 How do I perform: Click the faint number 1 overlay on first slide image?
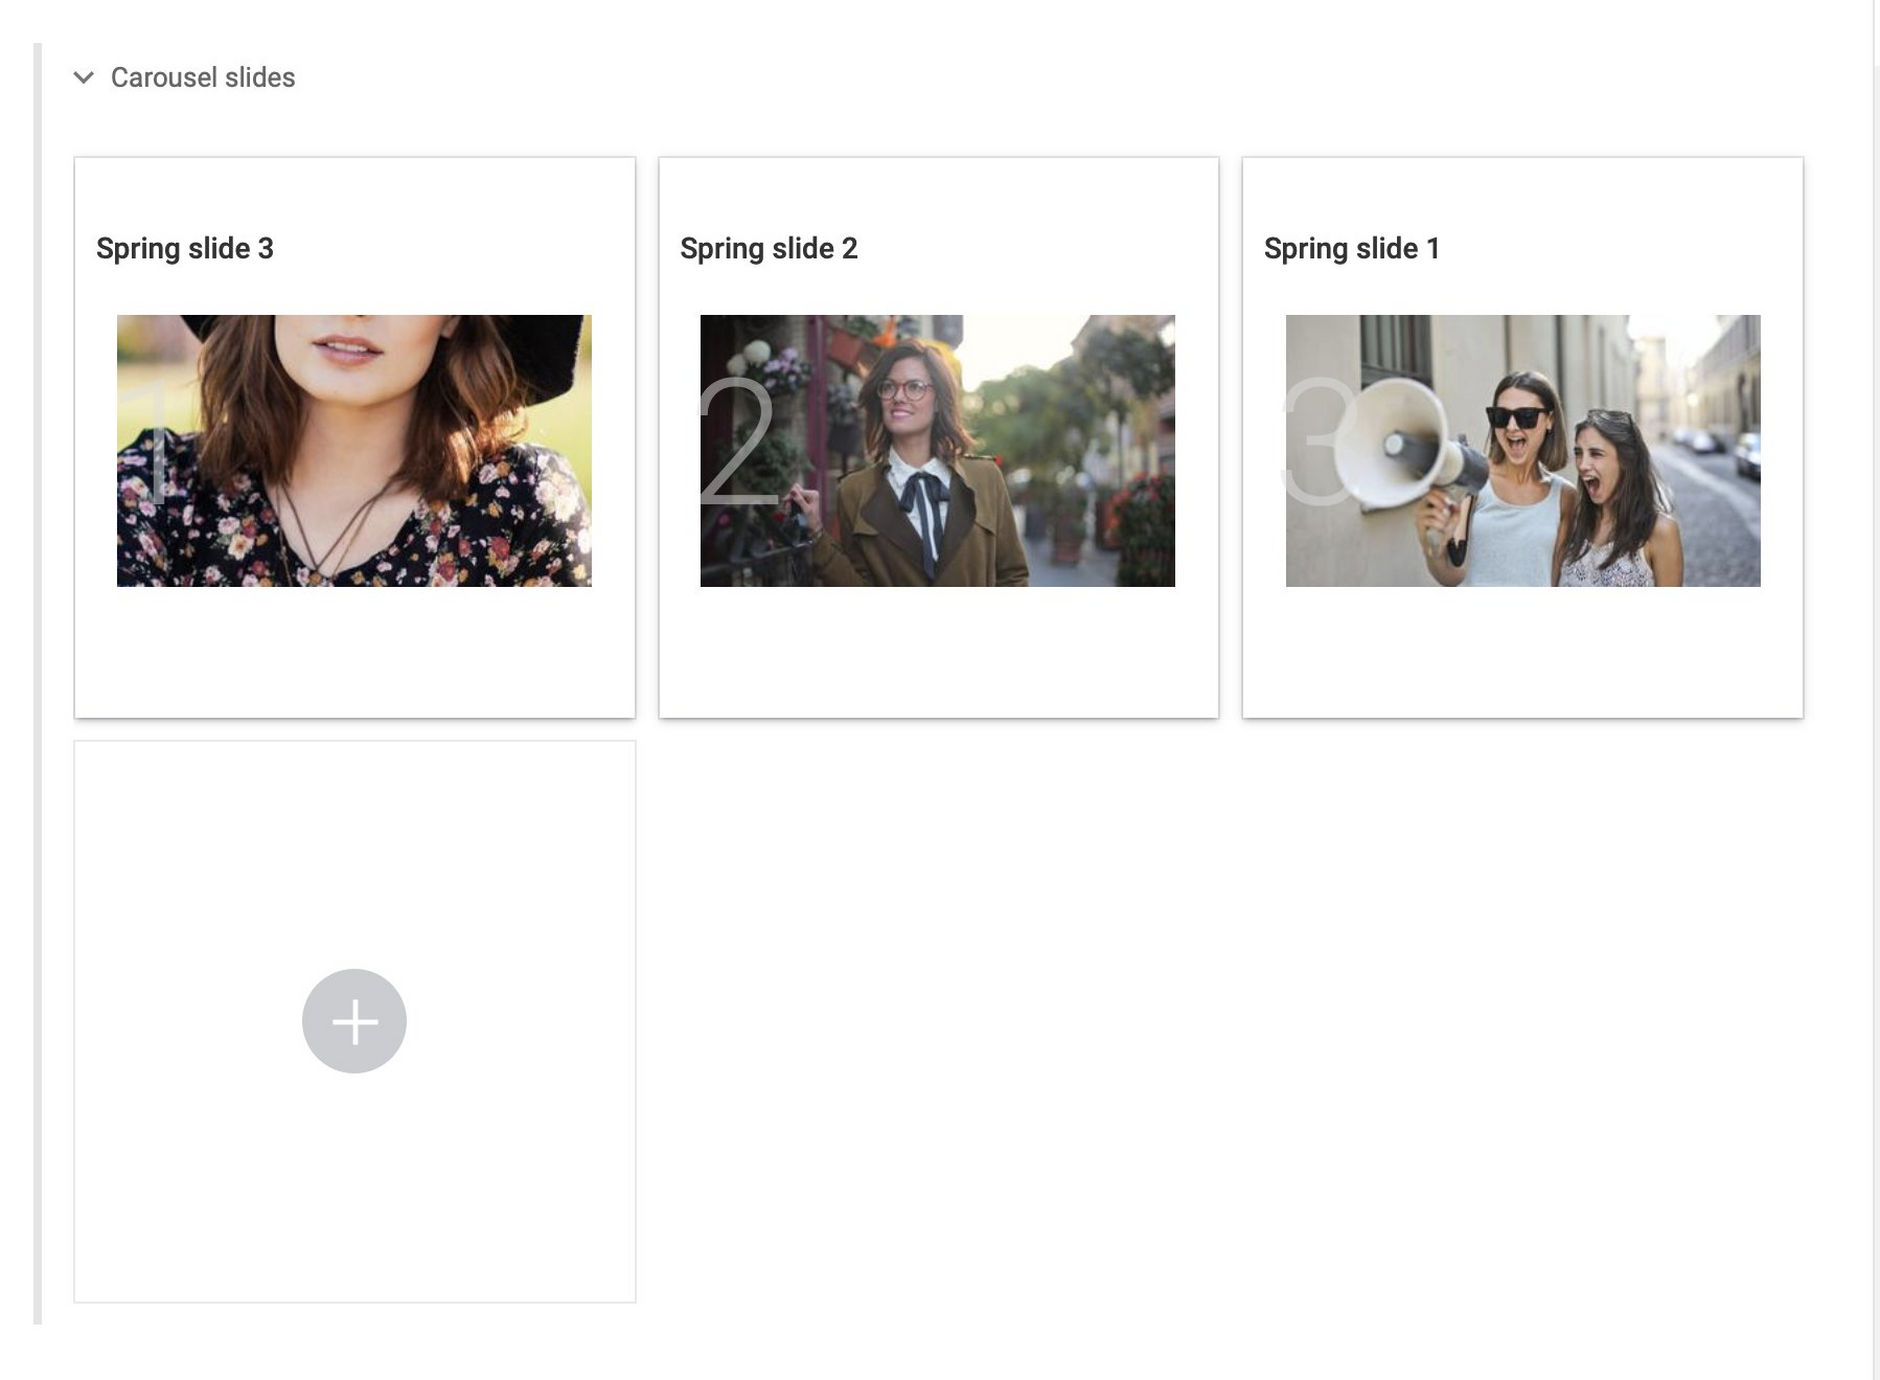pyautogui.click(x=157, y=445)
